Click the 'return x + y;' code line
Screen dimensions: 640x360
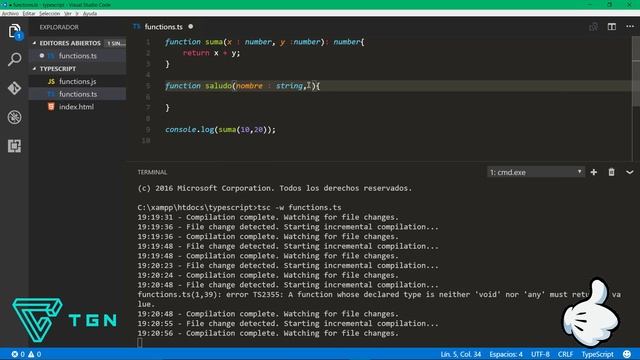pos(211,53)
